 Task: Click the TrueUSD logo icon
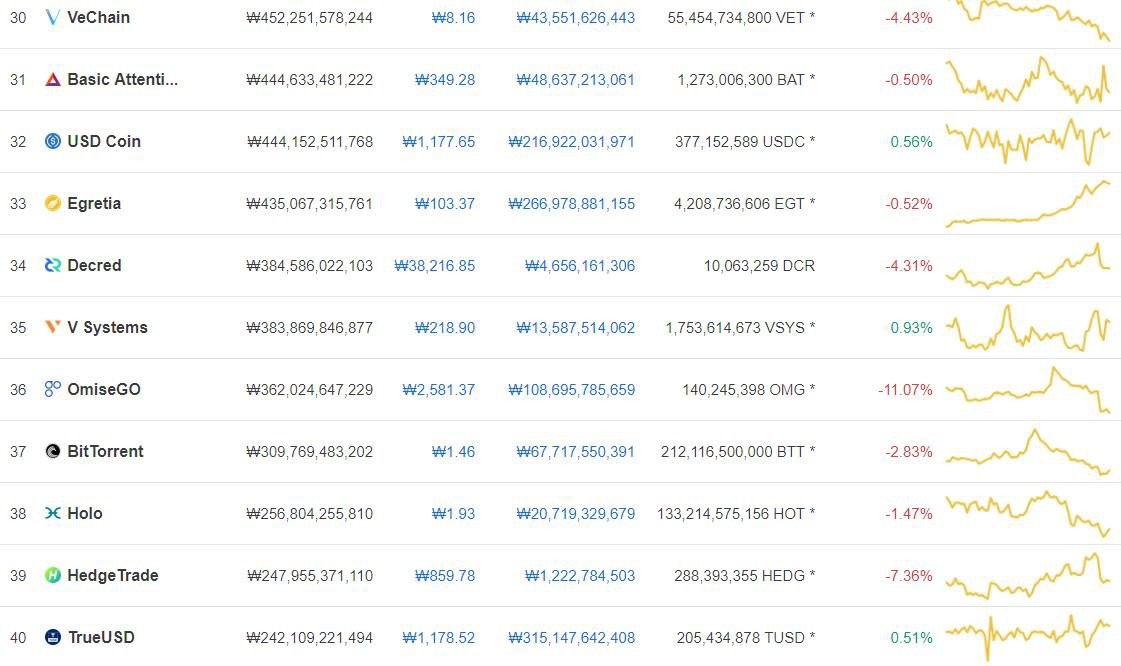52,637
